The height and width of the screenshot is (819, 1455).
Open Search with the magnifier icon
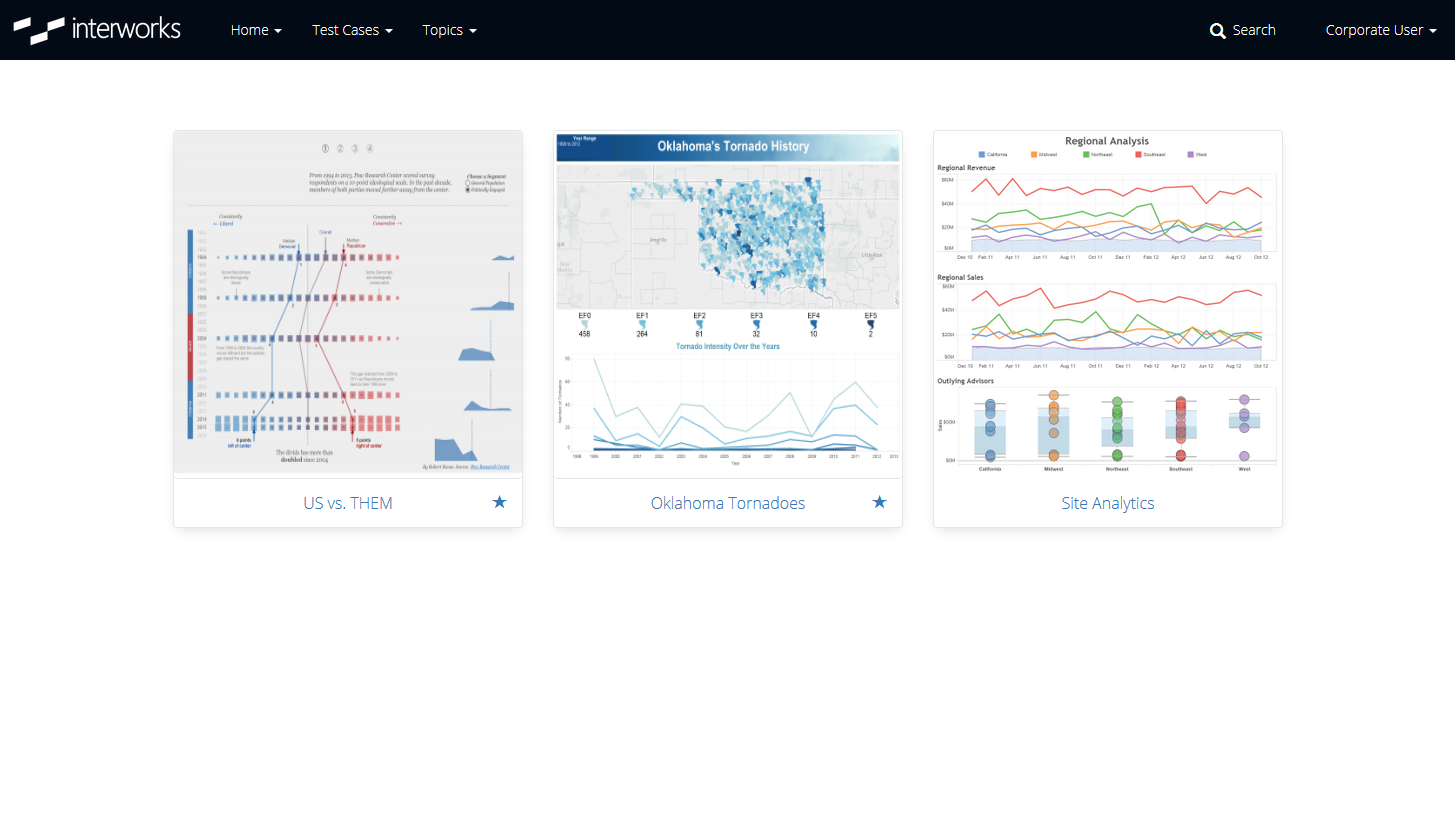1242,30
